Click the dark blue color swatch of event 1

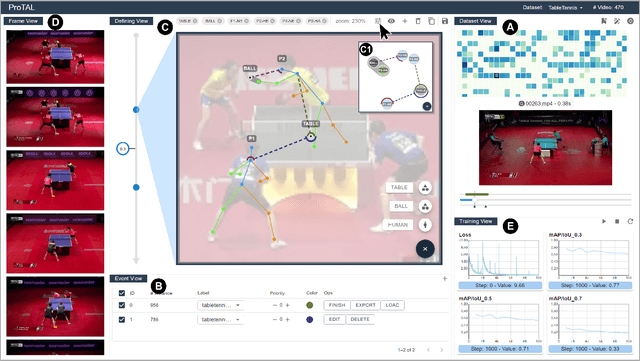(x=310, y=319)
